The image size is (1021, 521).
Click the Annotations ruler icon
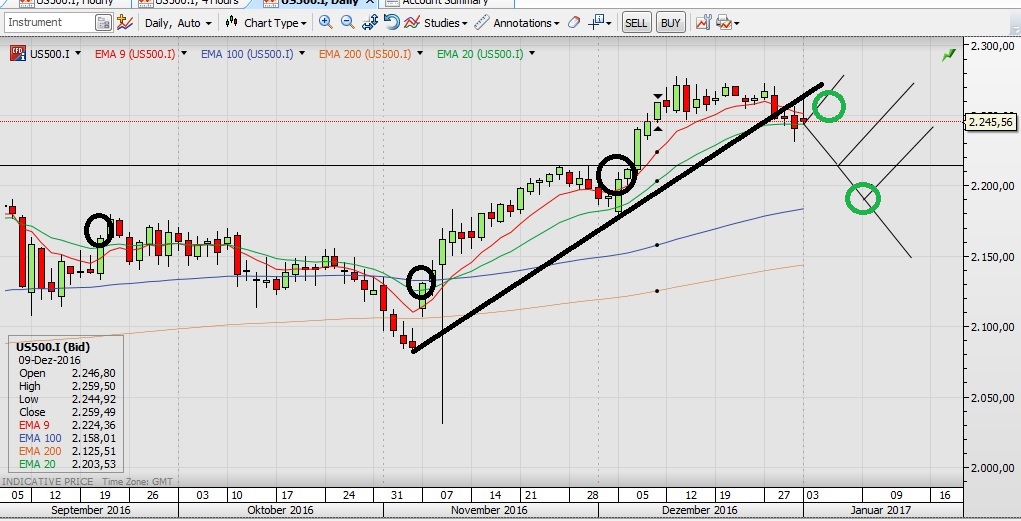point(482,23)
